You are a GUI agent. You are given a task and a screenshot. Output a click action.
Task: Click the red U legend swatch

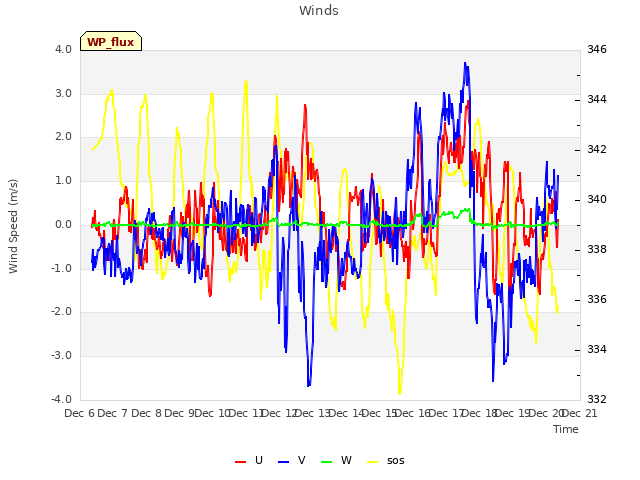tap(240, 462)
